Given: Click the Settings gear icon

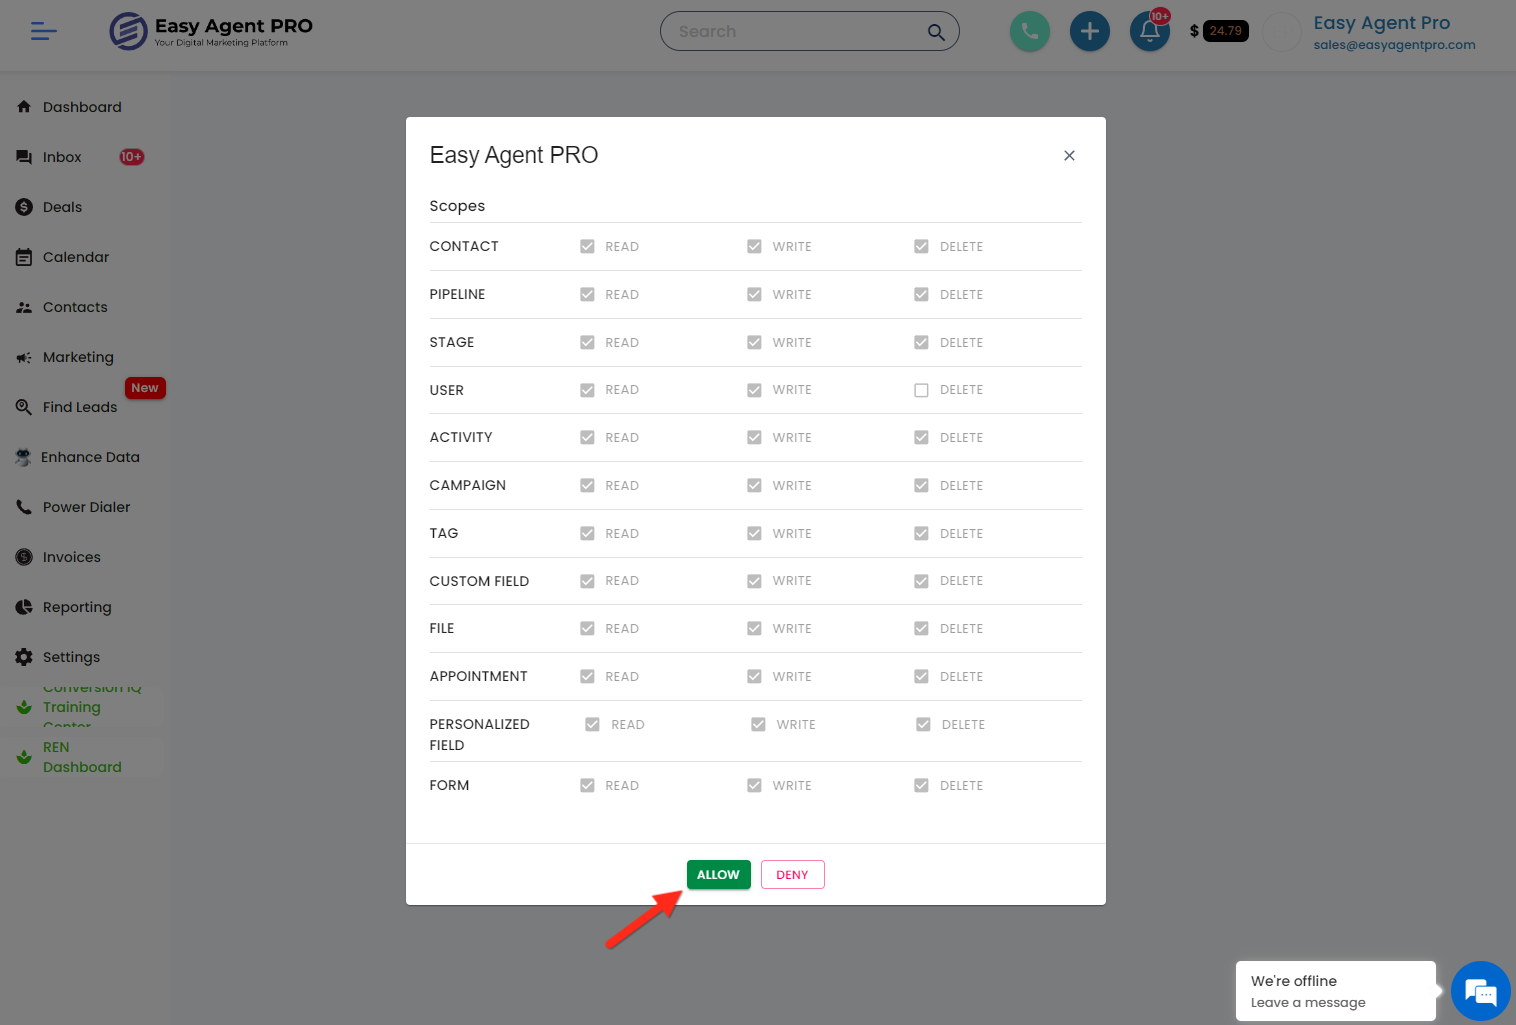Looking at the screenshot, I should (x=24, y=657).
